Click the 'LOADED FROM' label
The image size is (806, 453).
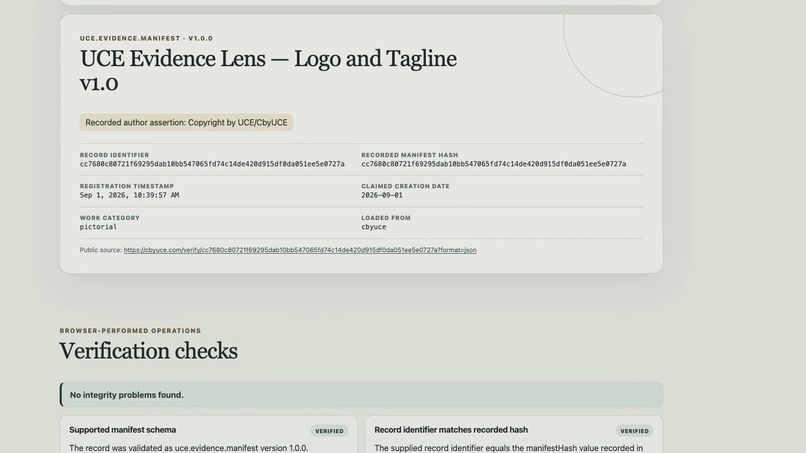coord(386,218)
